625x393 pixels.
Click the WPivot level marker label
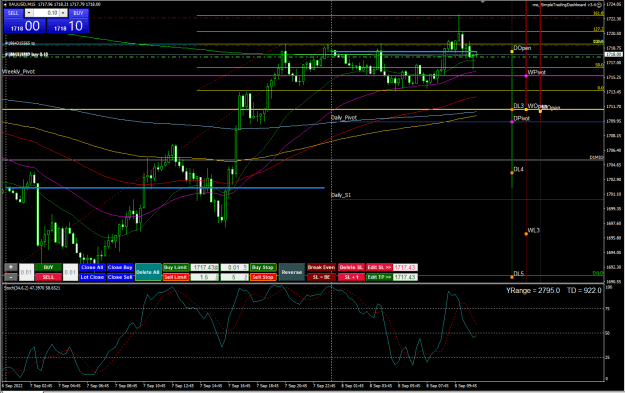tap(537, 73)
